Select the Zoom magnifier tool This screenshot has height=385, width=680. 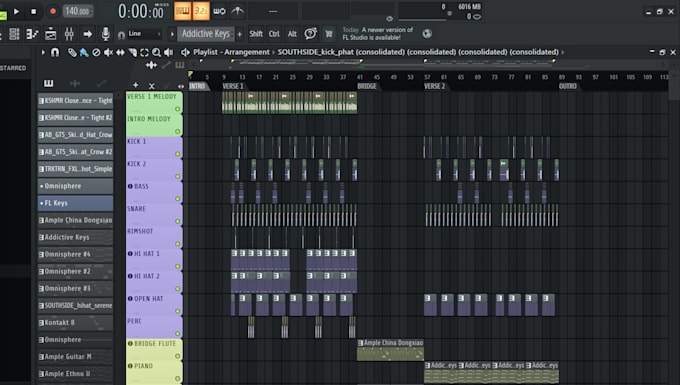click(x=156, y=52)
